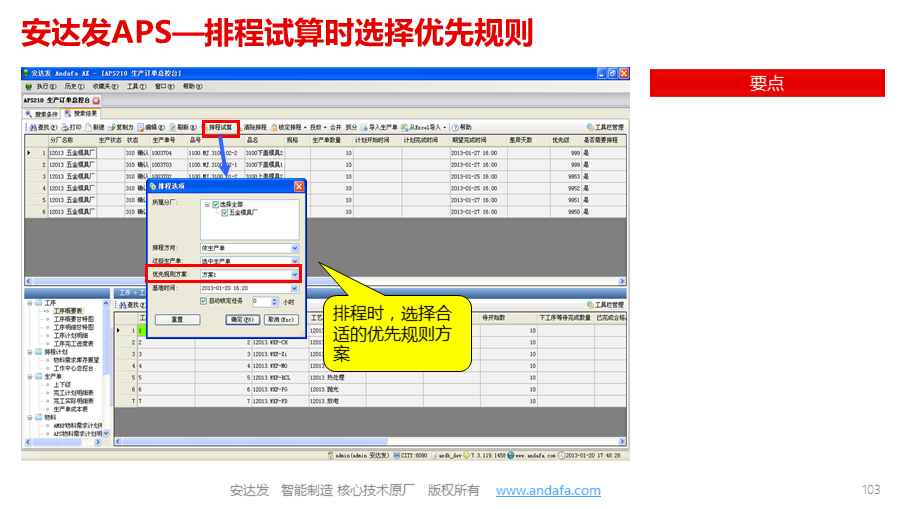Click the 导入生产单 toolbar icon

[x=364, y=128]
